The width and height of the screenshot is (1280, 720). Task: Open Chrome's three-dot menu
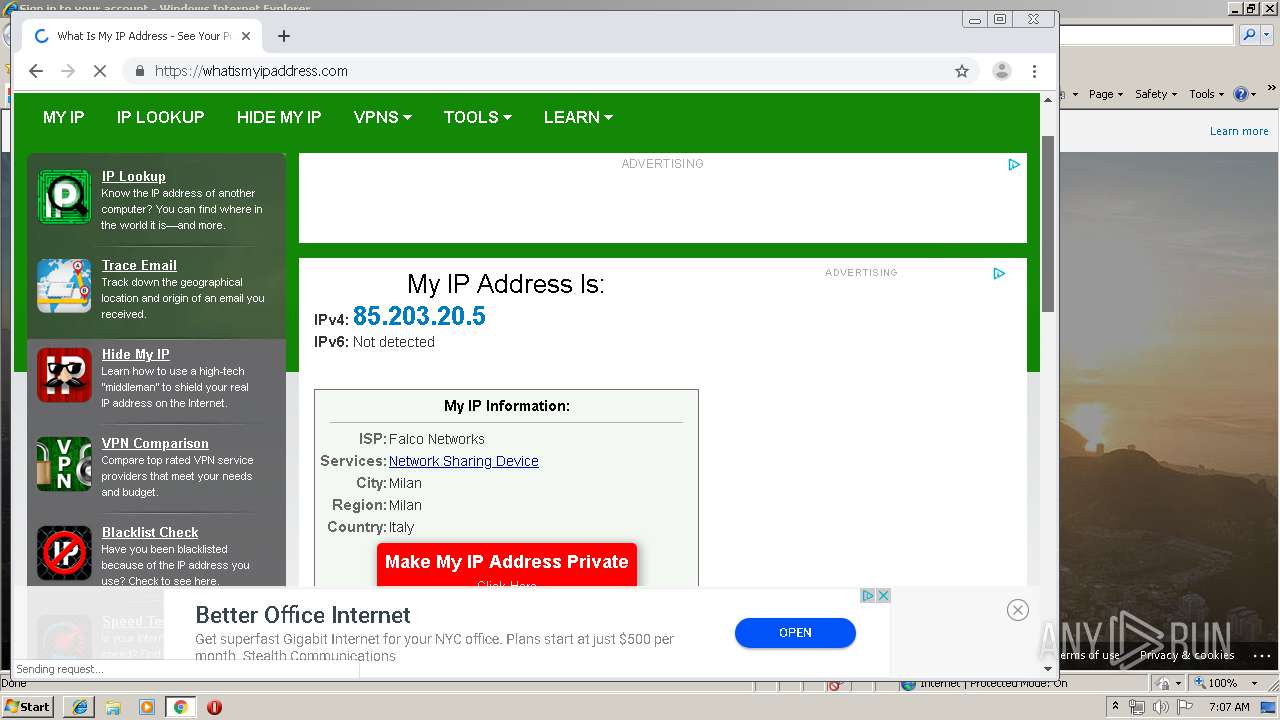1034,71
